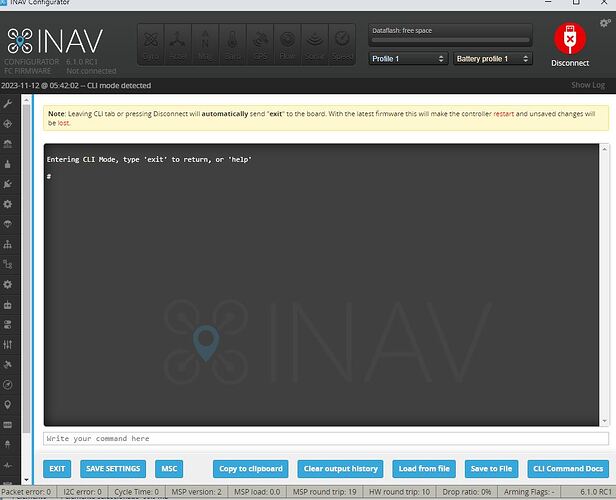This screenshot has width=616, height=500.
Task: Click 'Entering CLI Mode' output line
Action: point(149,159)
